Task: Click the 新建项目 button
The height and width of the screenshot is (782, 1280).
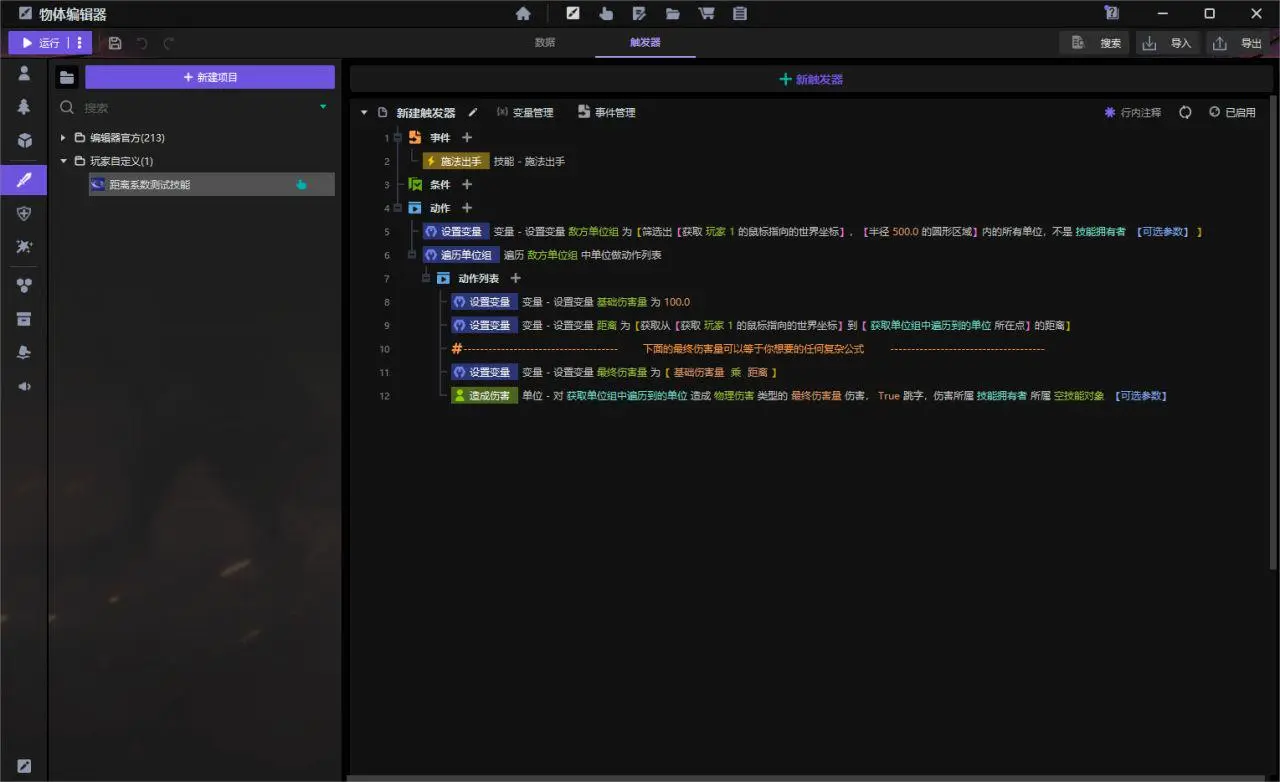Action: [210, 77]
